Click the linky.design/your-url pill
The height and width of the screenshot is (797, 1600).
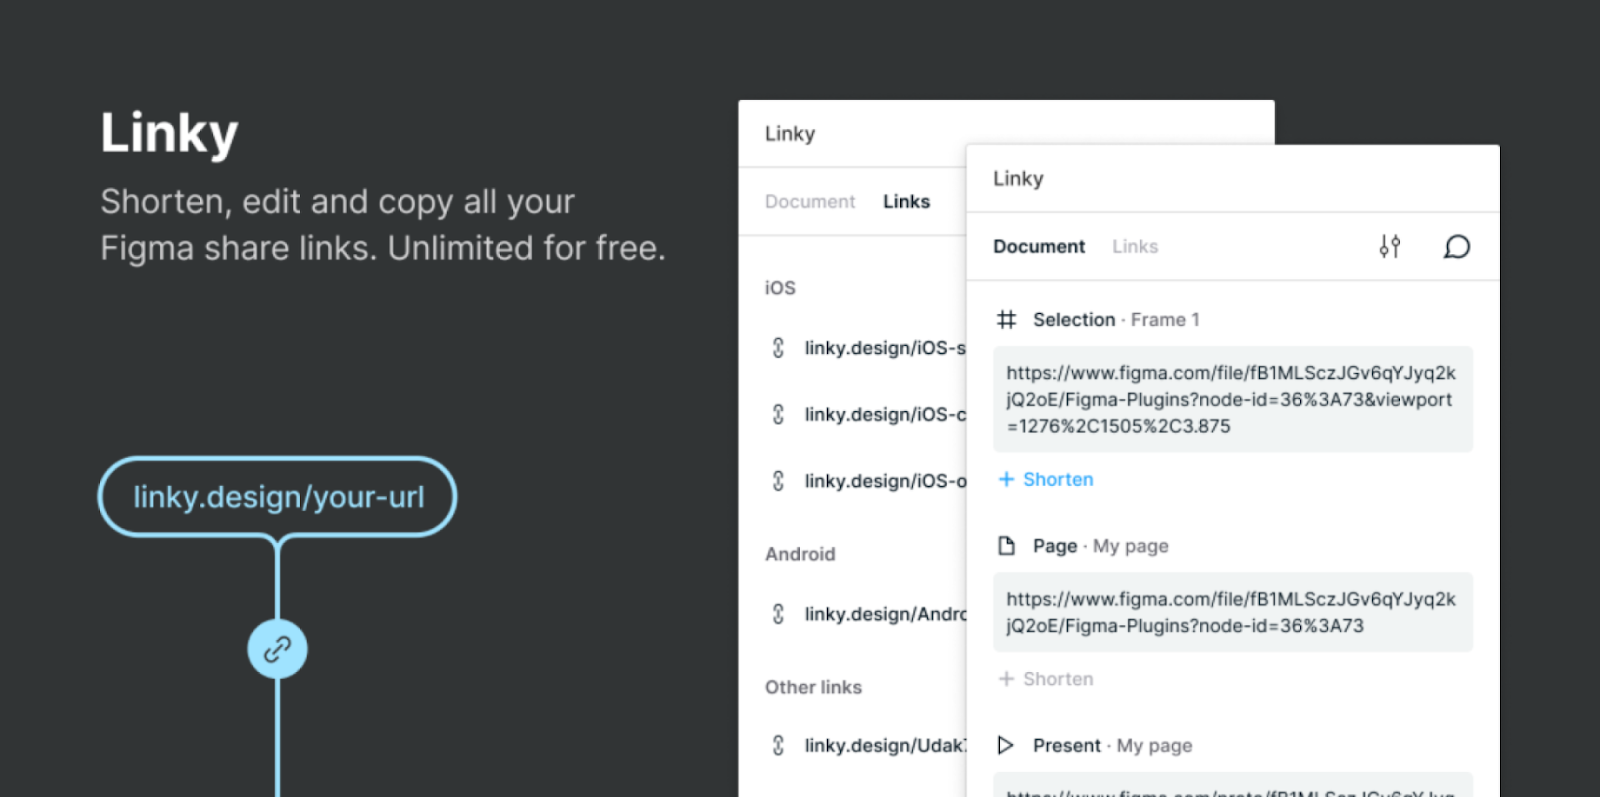coord(277,497)
